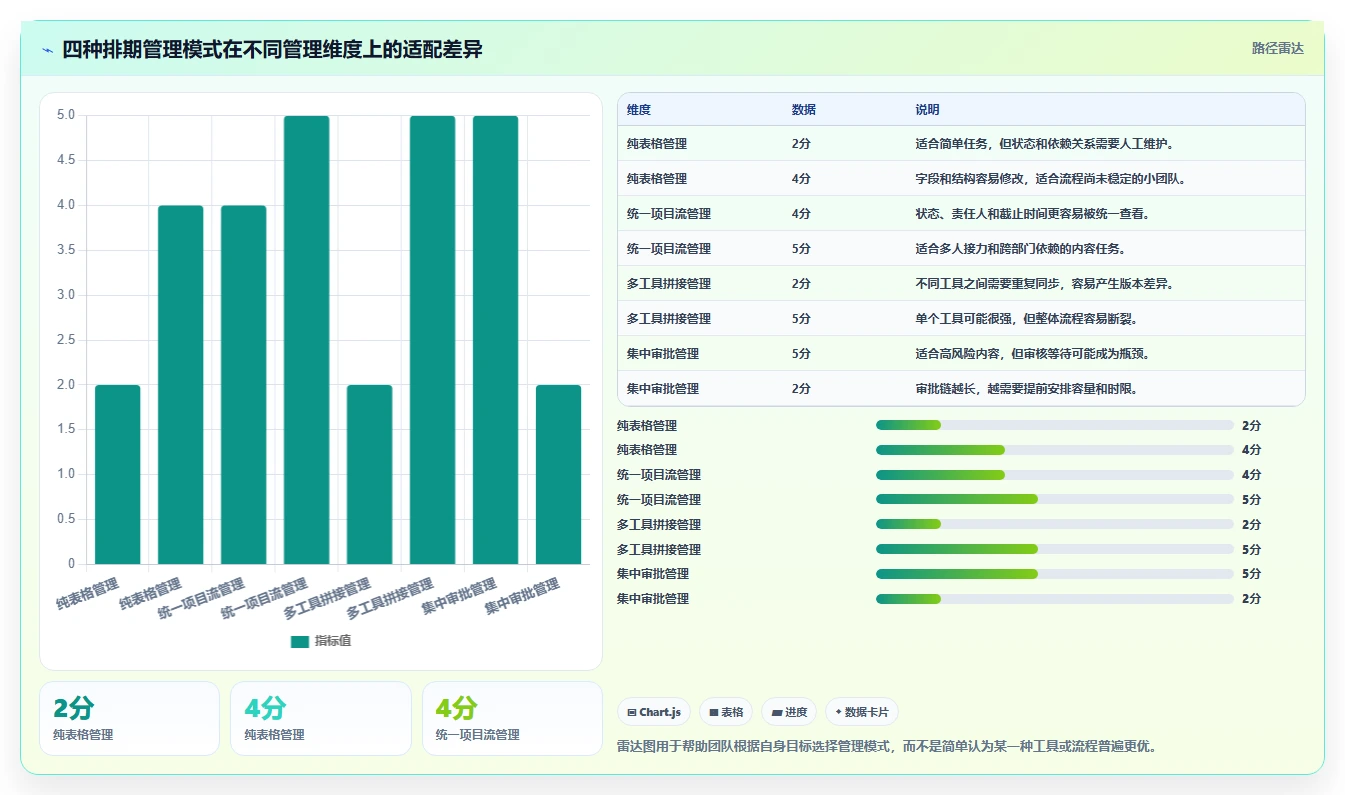
Task: Click the 多工具拼接管理 chart bar valued 2
Action: point(370,474)
